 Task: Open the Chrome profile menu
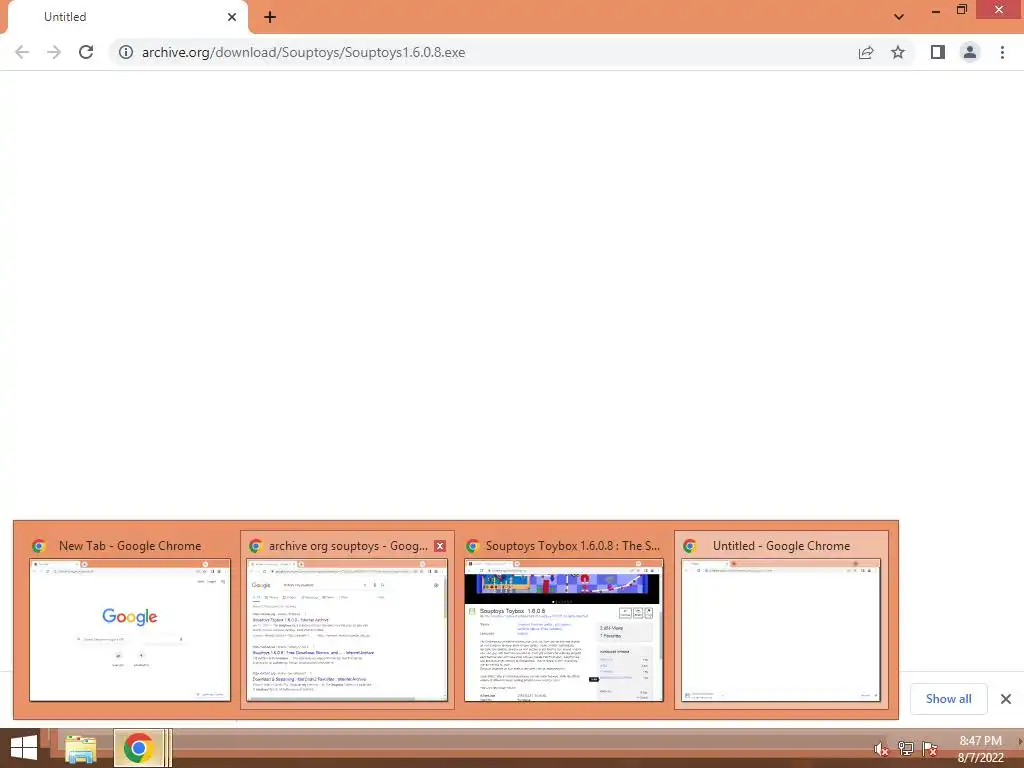[x=970, y=52]
